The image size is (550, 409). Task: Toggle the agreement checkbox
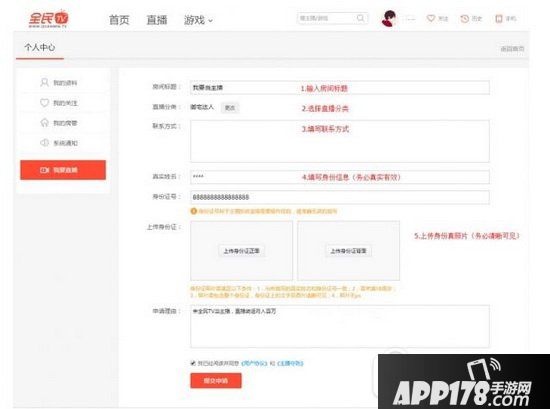point(193,363)
